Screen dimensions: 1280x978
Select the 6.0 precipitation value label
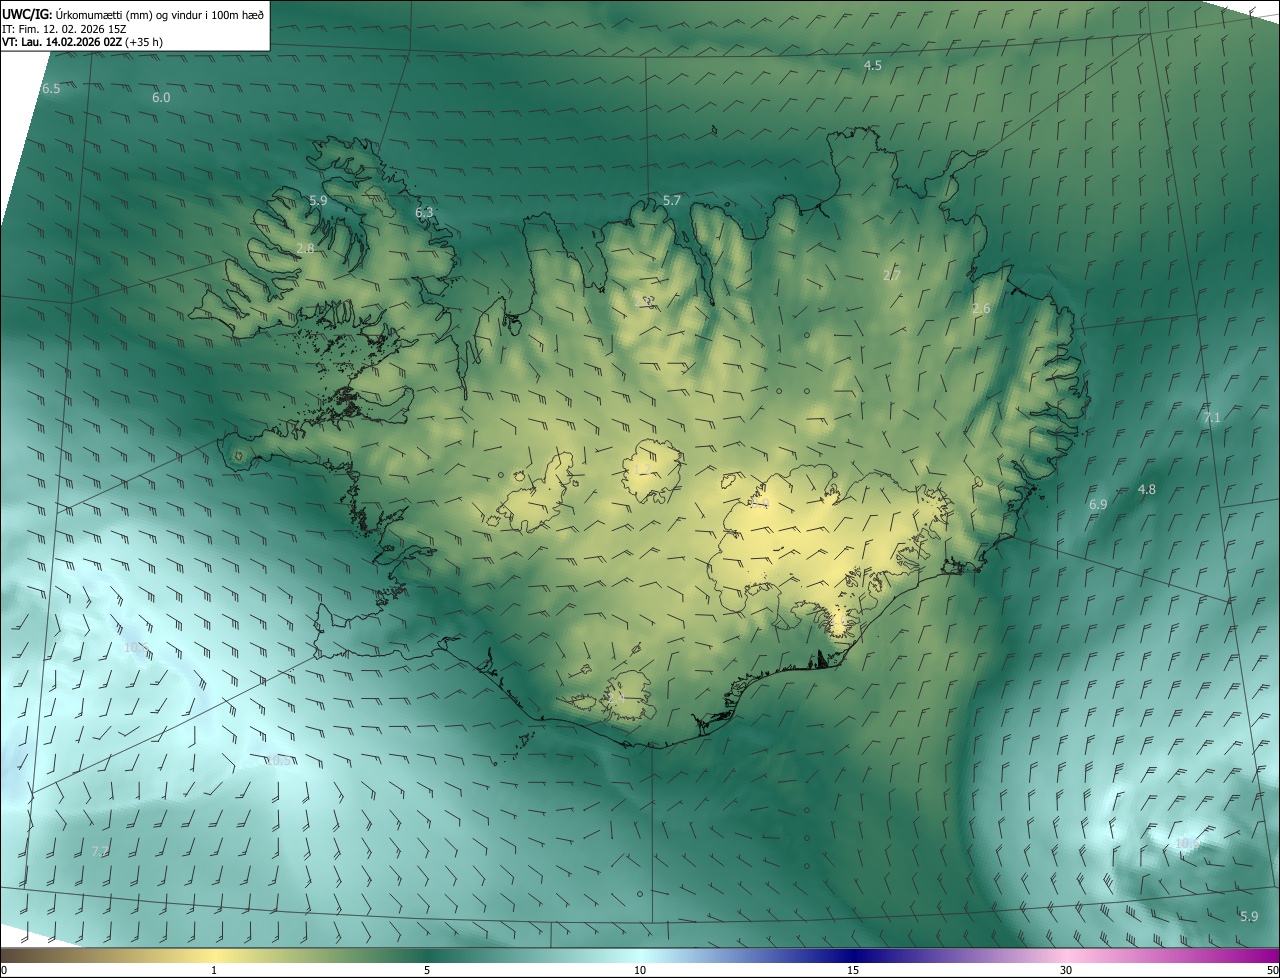pyautogui.click(x=161, y=98)
